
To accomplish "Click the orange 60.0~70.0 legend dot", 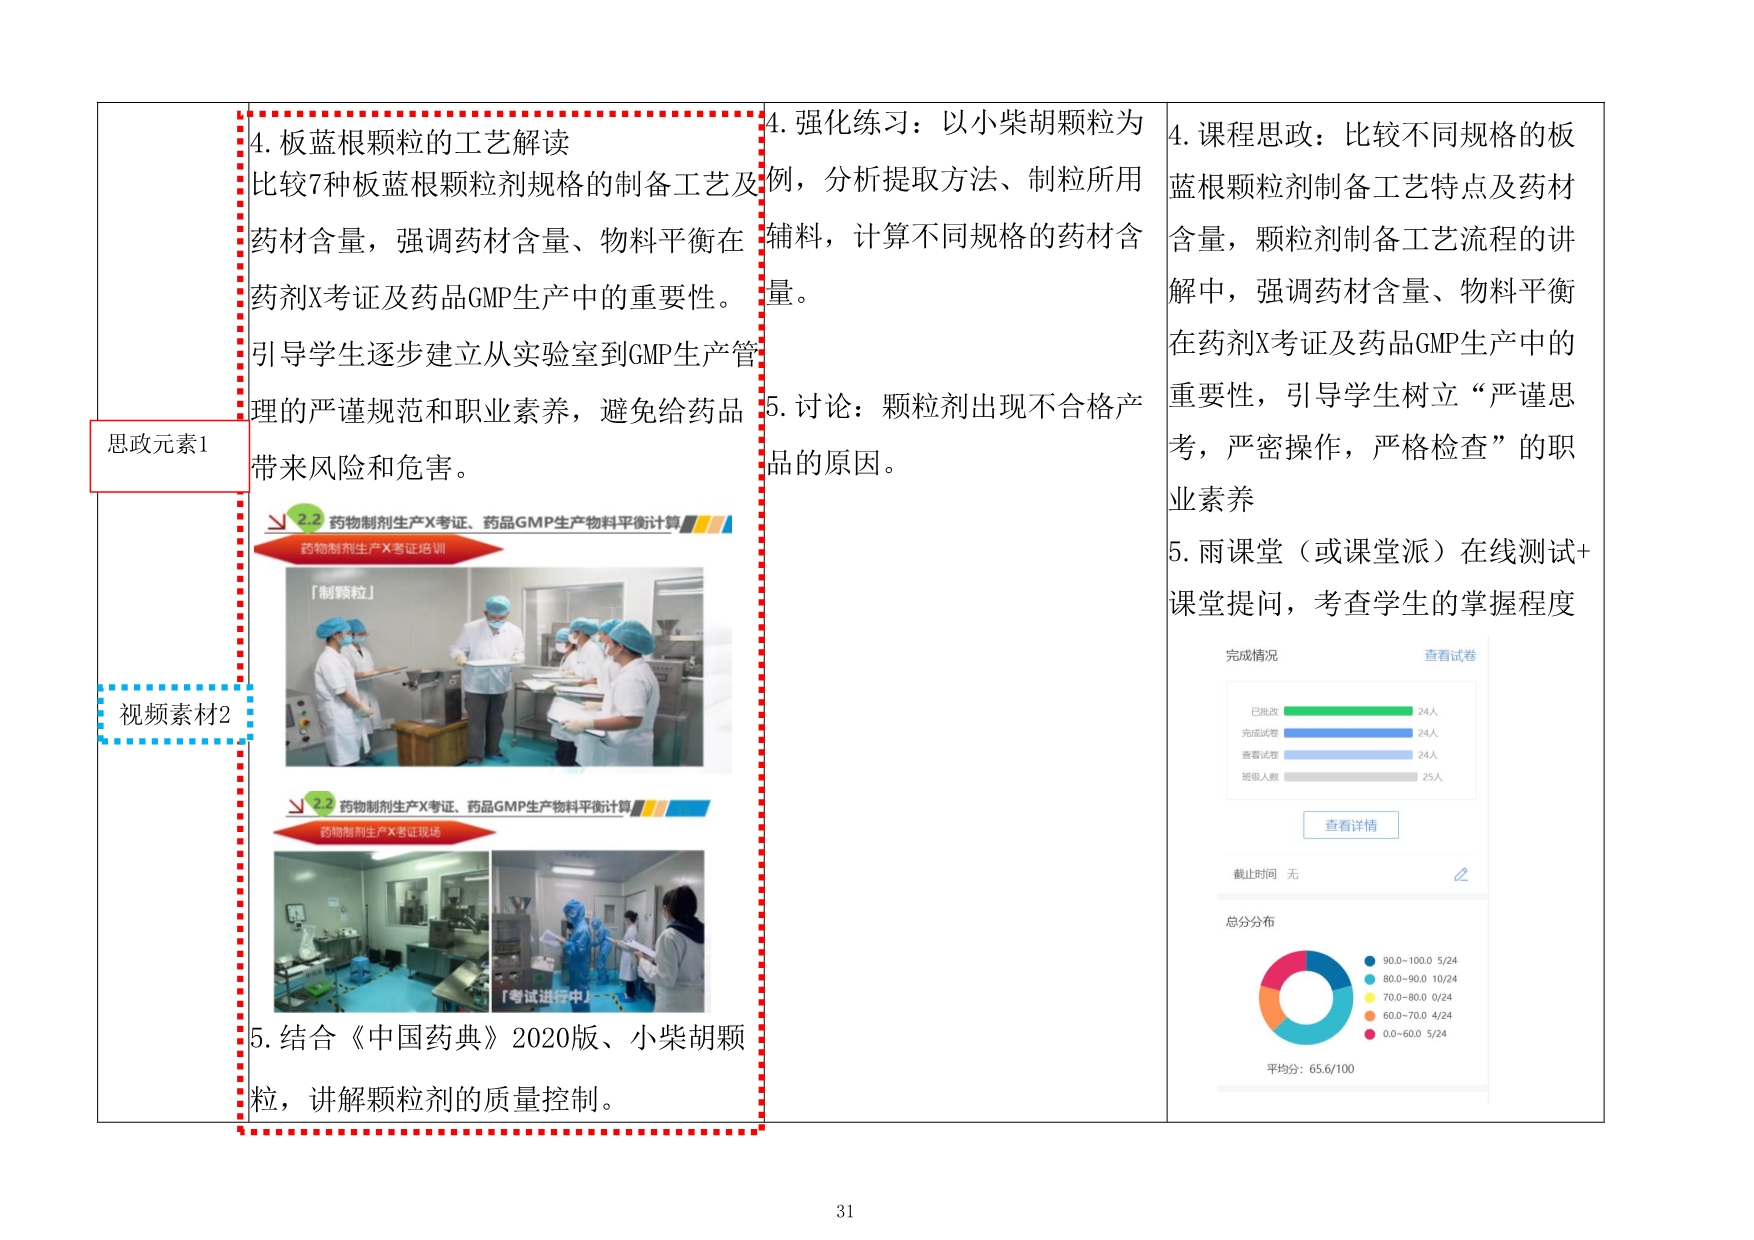I will [x=1369, y=1016].
